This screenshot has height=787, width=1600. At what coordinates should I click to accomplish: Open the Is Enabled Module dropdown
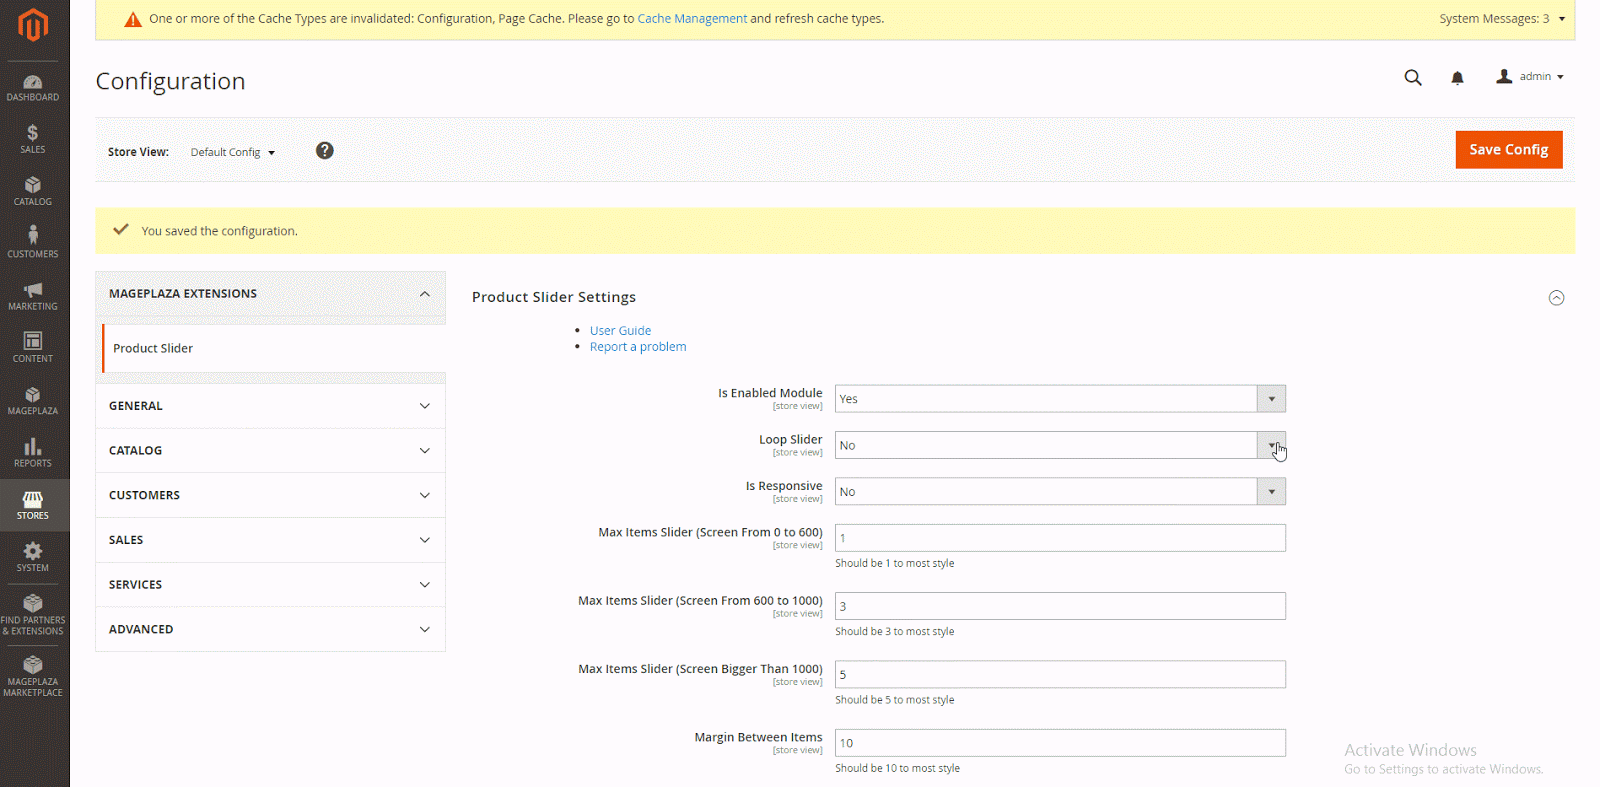tap(1059, 399)
